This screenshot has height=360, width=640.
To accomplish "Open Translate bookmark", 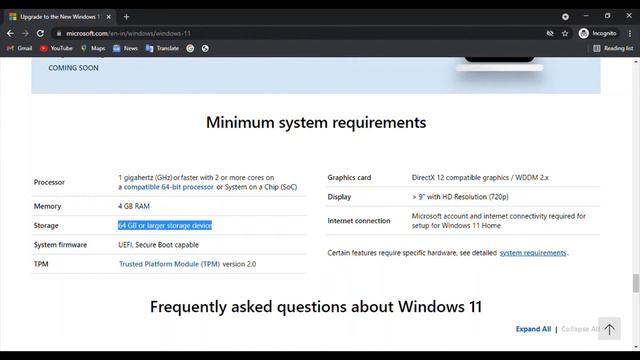I will click(162, 48).
